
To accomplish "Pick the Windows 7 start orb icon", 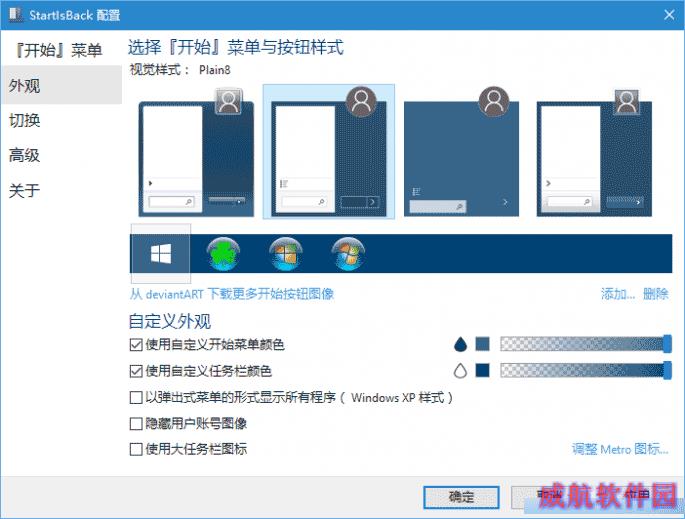I will point(348,254).
